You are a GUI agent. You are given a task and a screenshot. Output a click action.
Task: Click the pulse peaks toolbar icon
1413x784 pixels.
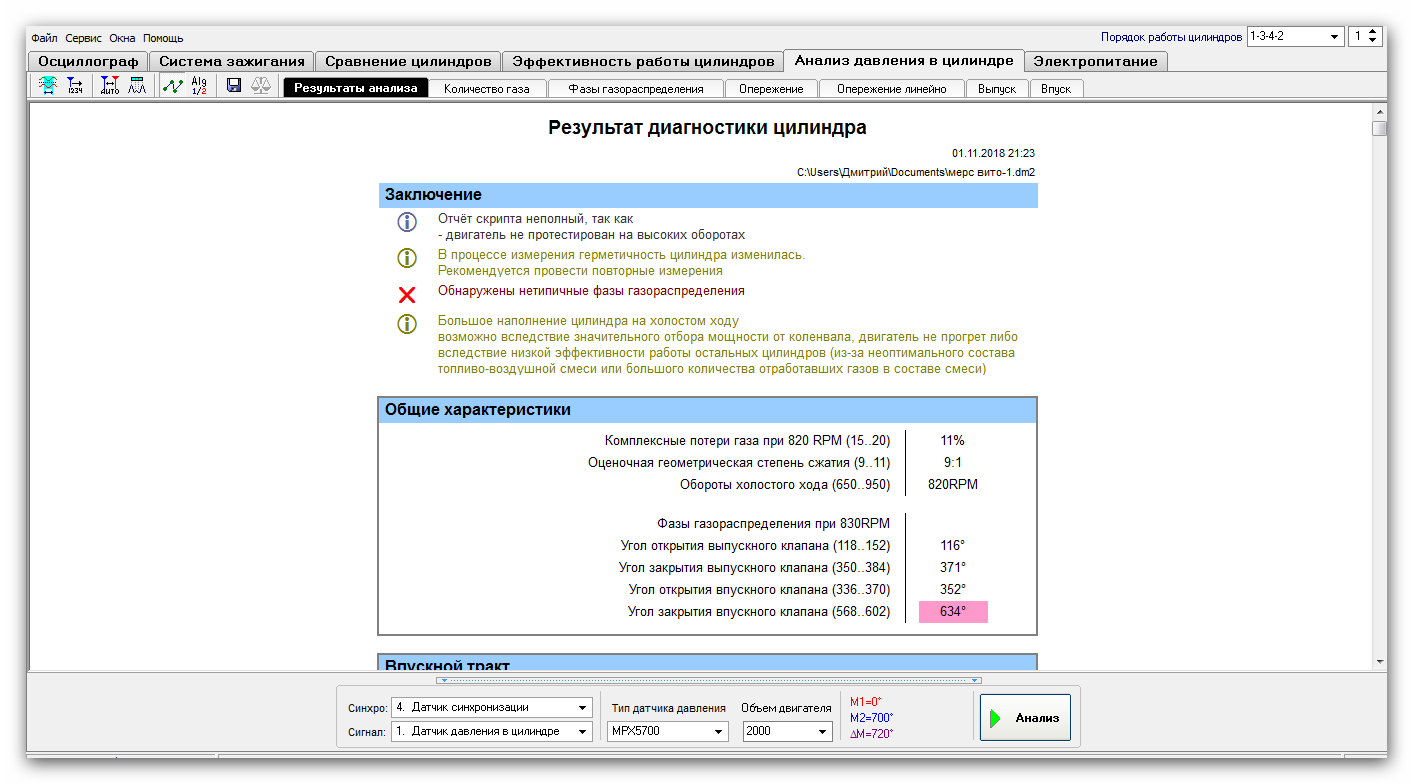tap(137, 87)
